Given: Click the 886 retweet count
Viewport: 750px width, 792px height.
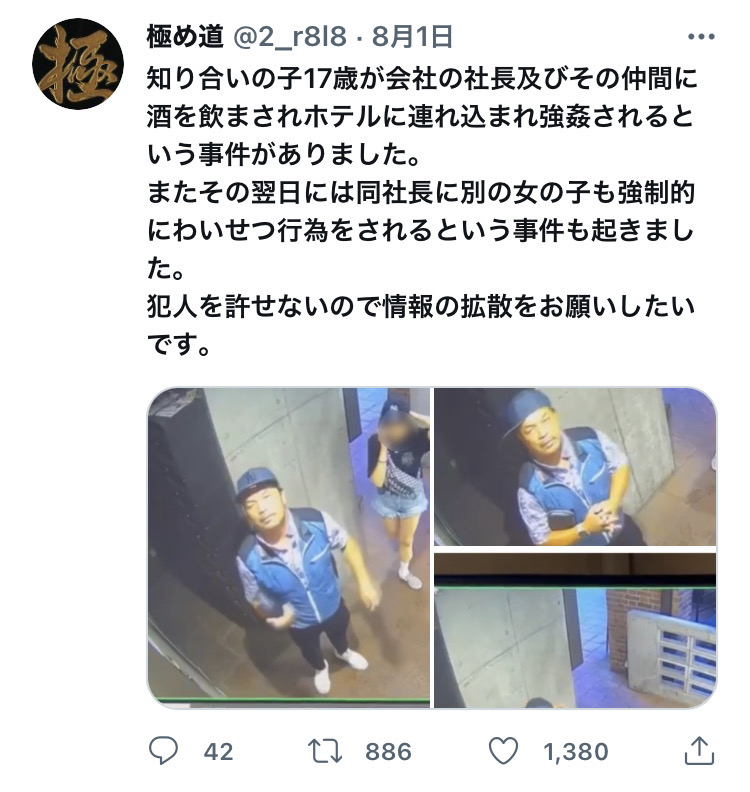Looking at the screenshot, I should [x=388, y=752].
